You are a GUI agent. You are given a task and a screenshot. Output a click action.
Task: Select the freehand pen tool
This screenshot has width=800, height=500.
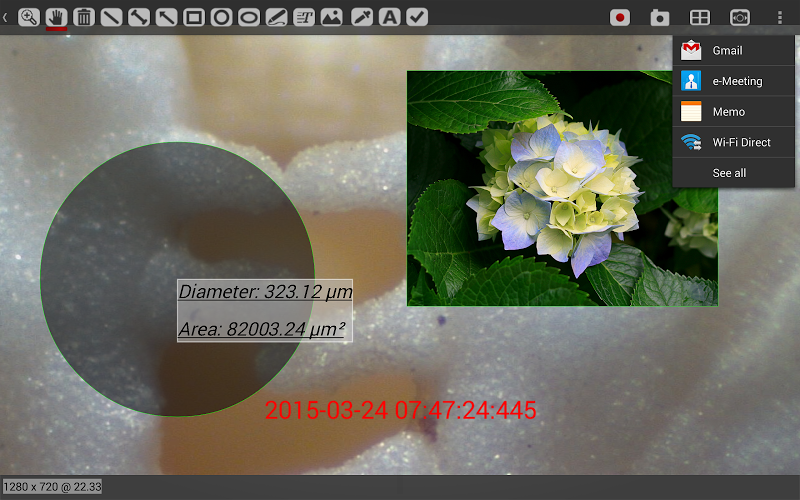(x=277, y=17)
